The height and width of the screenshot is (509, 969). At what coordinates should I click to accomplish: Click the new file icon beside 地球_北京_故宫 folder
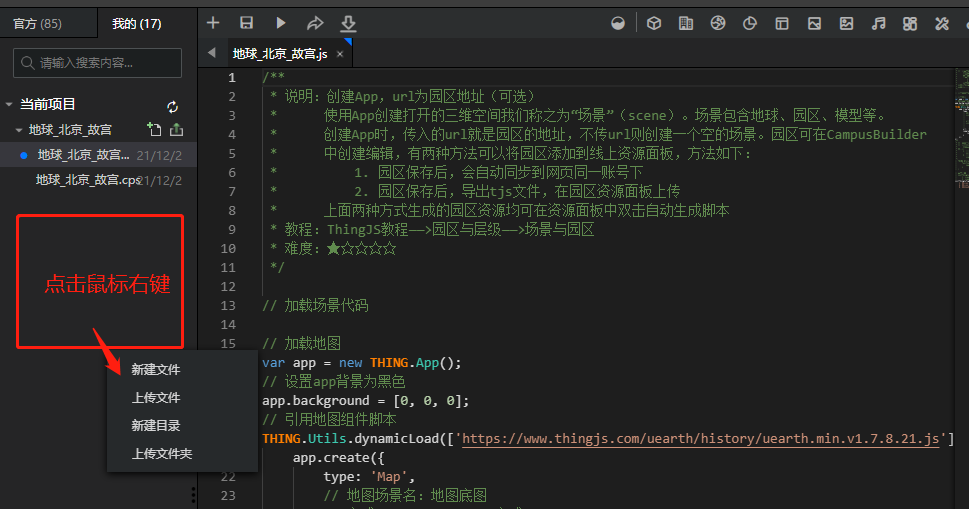tap(154, 129)
